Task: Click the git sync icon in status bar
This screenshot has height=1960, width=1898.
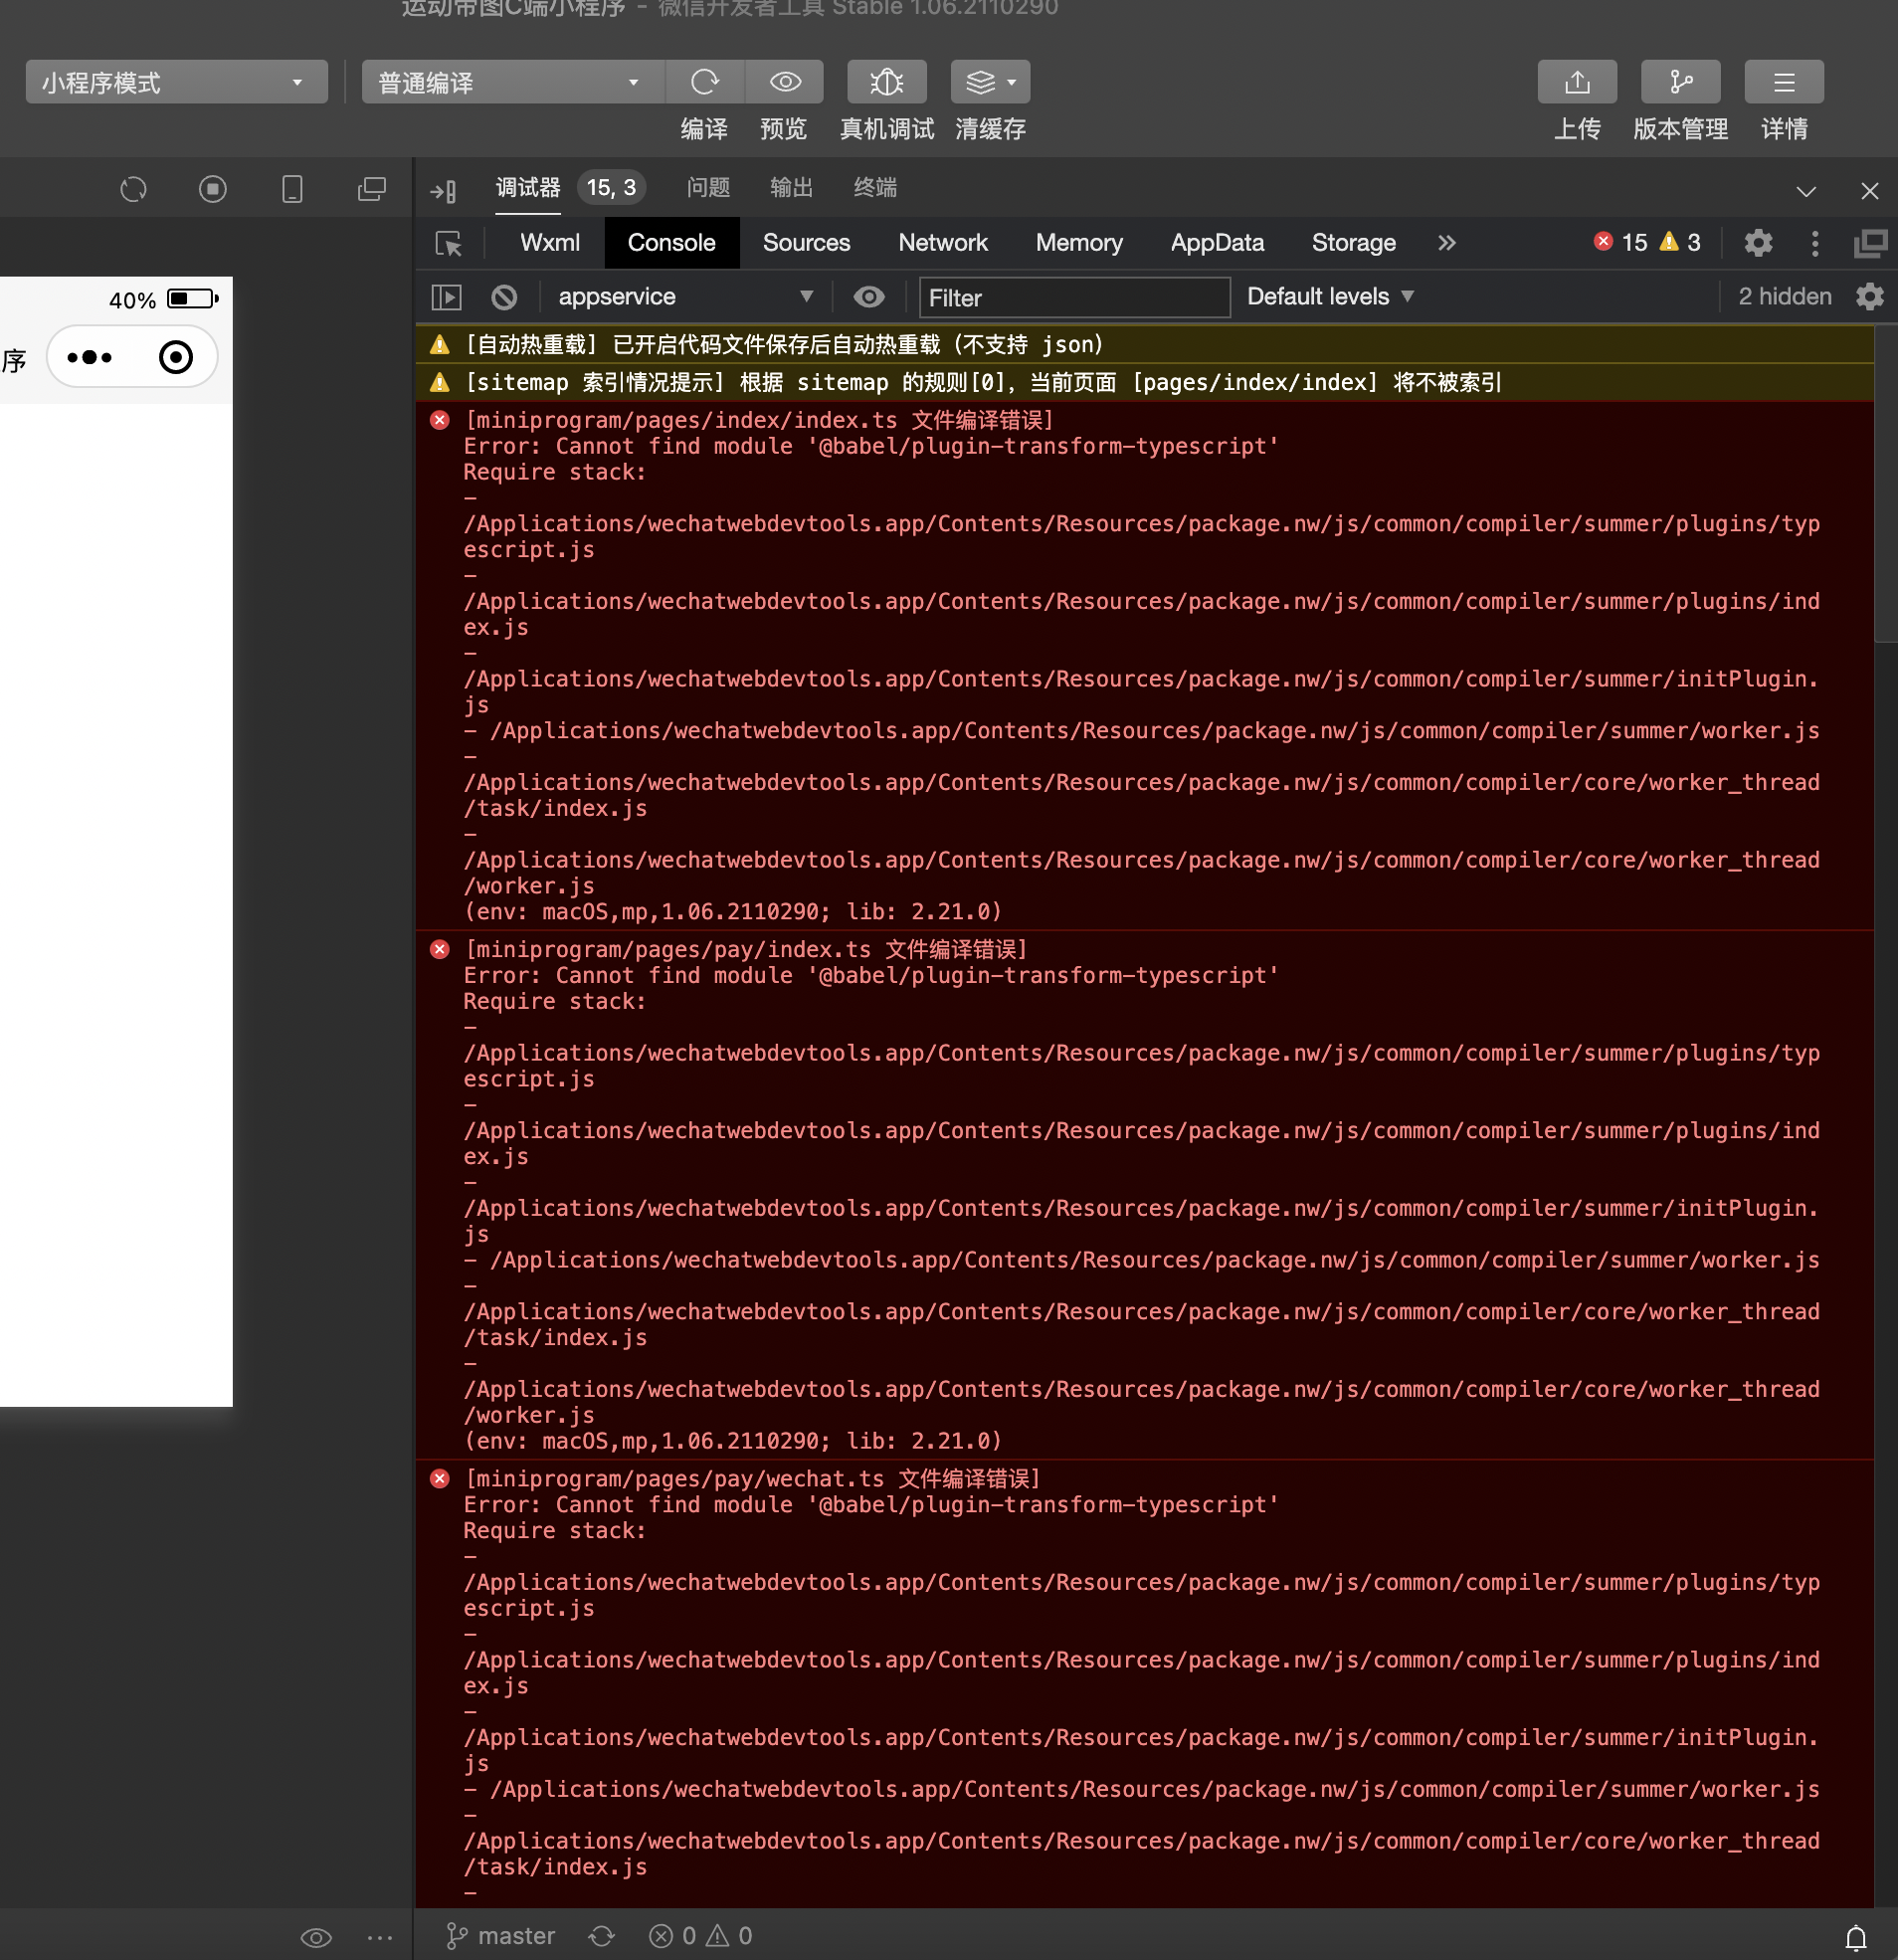Action: coord(601,1936)
